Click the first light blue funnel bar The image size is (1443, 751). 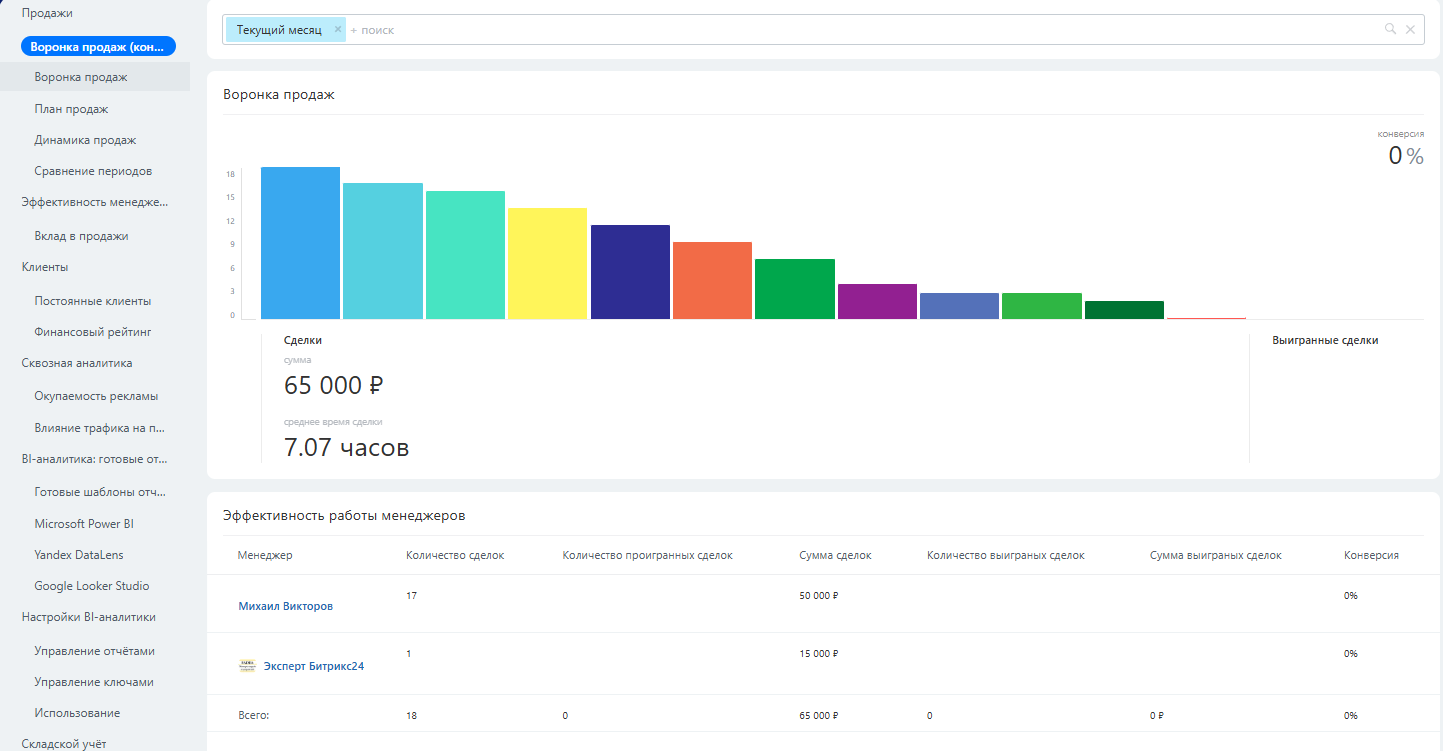click(x=300, y=243)
